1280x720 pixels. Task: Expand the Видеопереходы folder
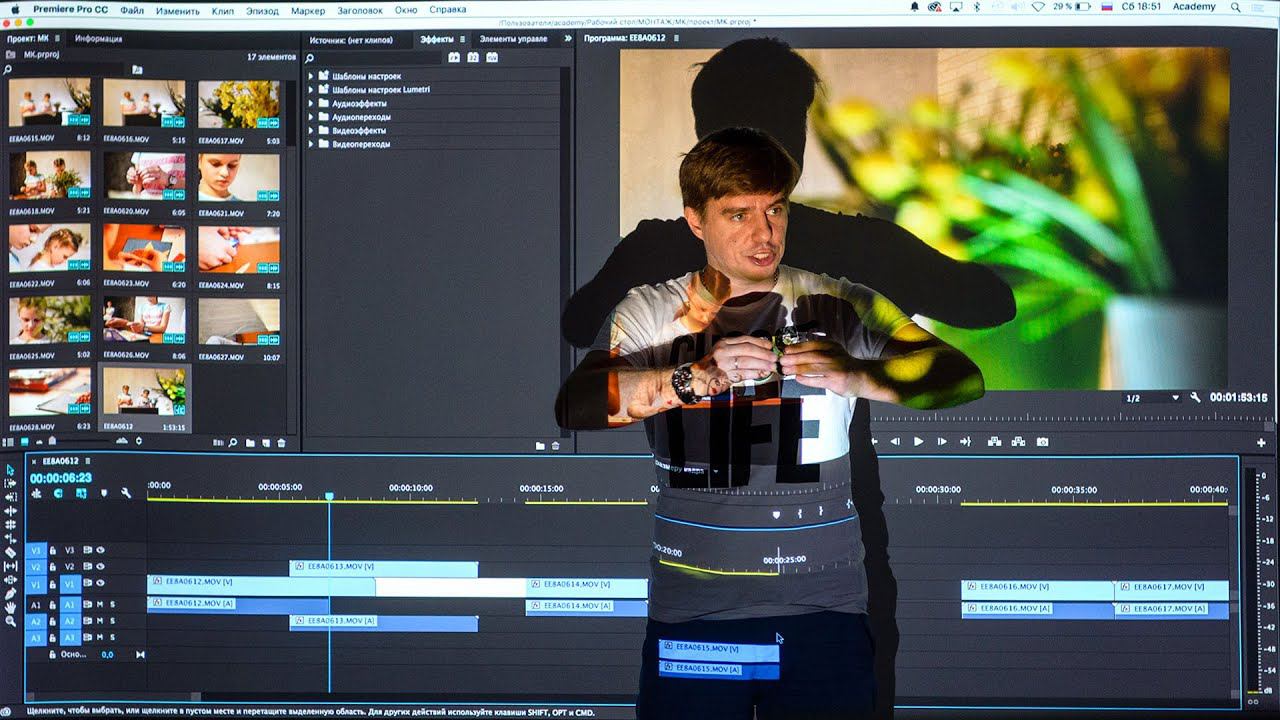tap(311, 144)
